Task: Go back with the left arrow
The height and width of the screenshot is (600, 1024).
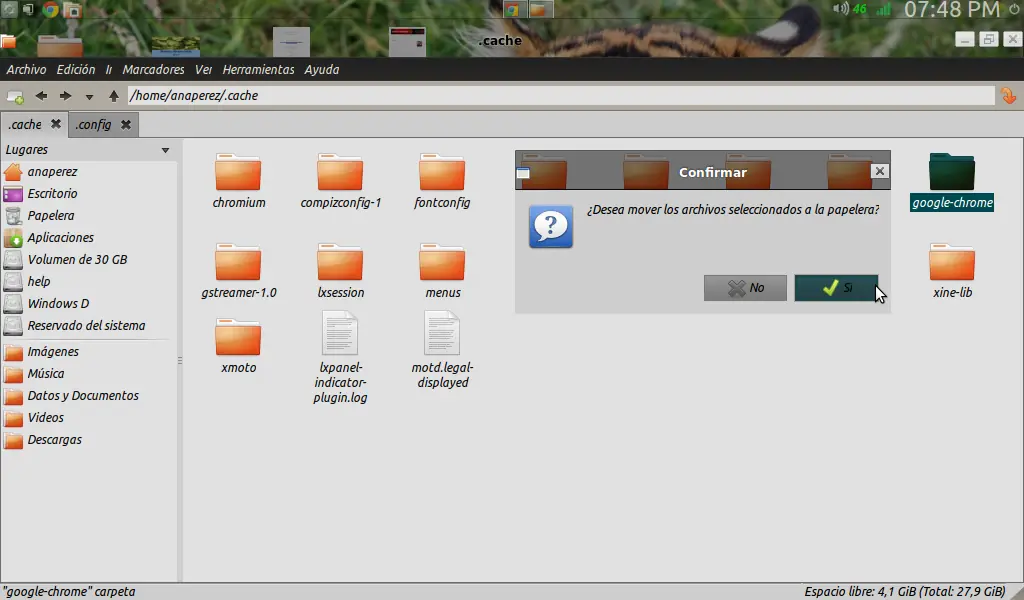Action: [x=41, y=96]
